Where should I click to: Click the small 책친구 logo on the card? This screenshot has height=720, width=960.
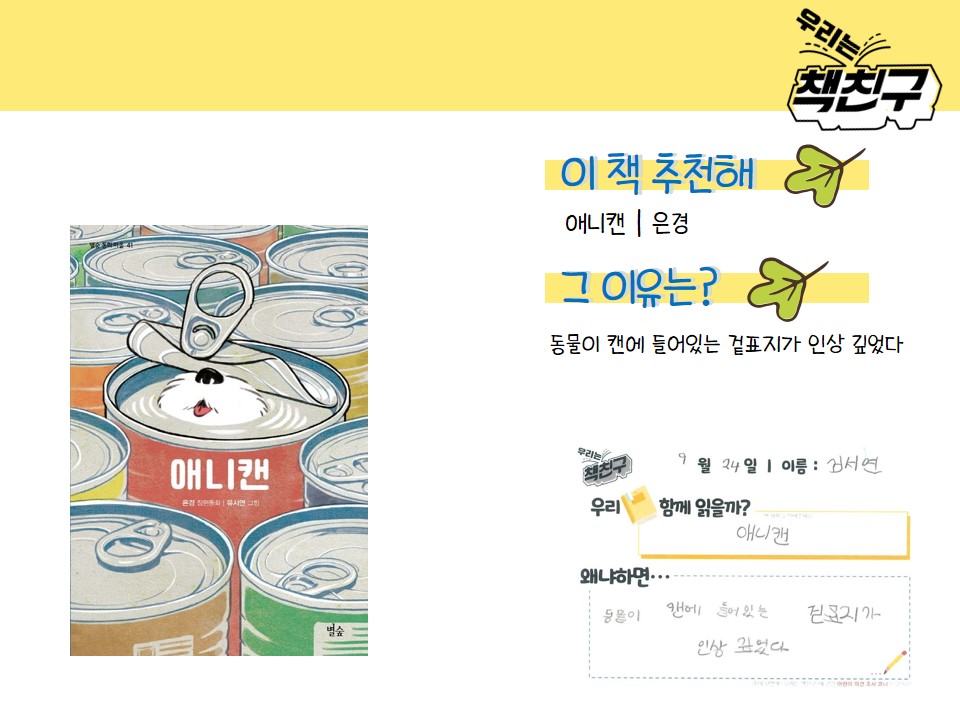605,467
